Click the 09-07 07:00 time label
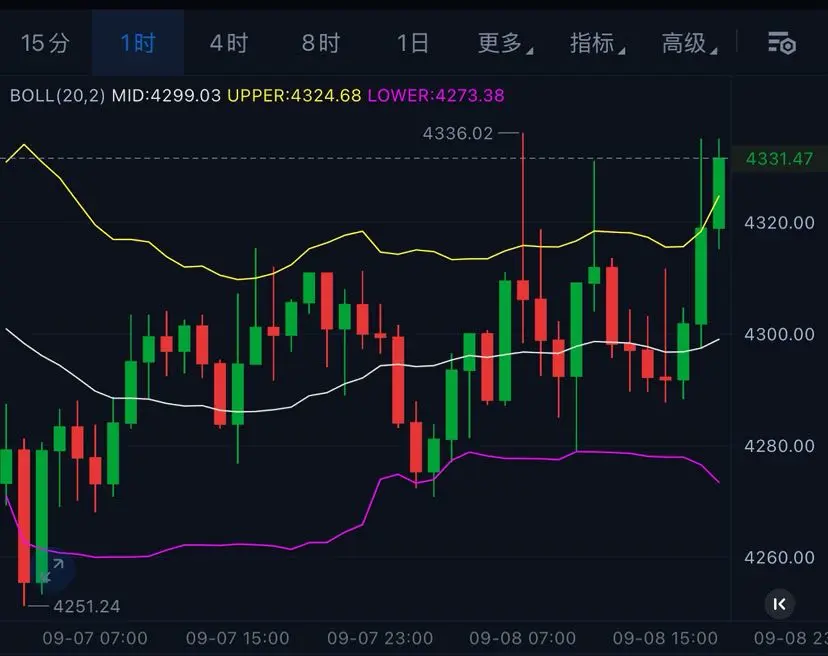This screenshot has width=828, height=656. point(95,639)
